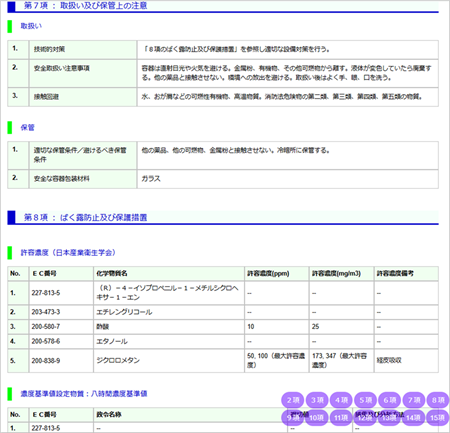
Task: Click the 許容濃度(mg/m3) column header
Action: tap(336, 273)
